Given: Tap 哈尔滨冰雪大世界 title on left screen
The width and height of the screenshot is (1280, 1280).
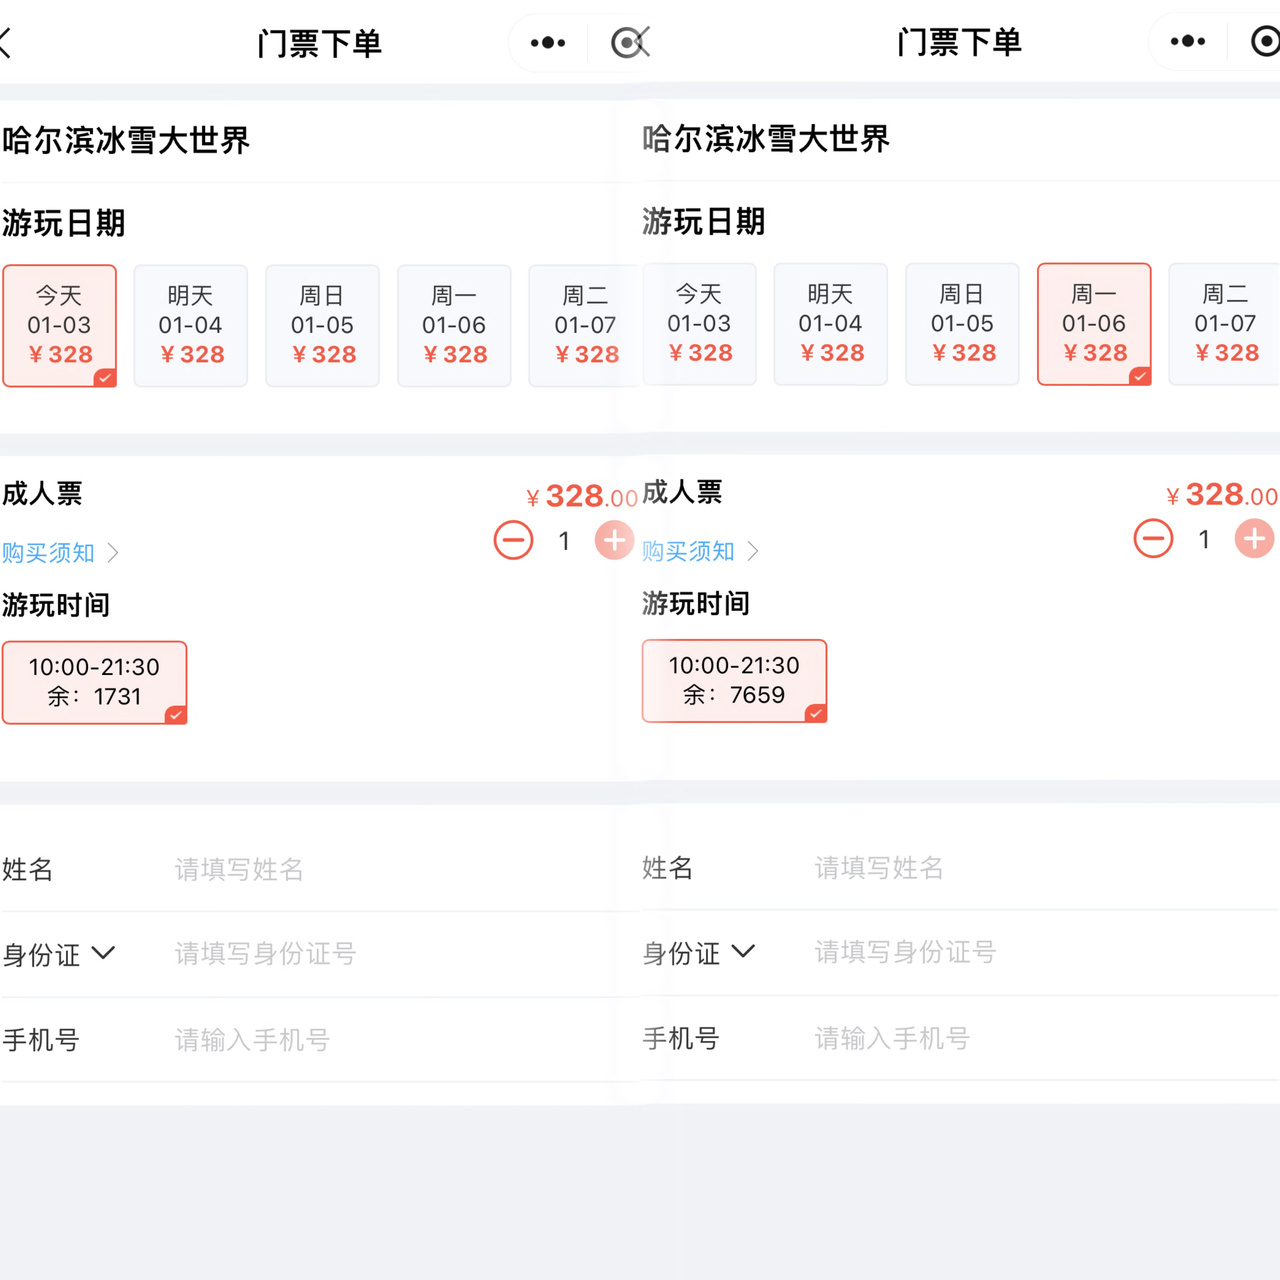Looking at the screenshot, I should click(126, 140).
